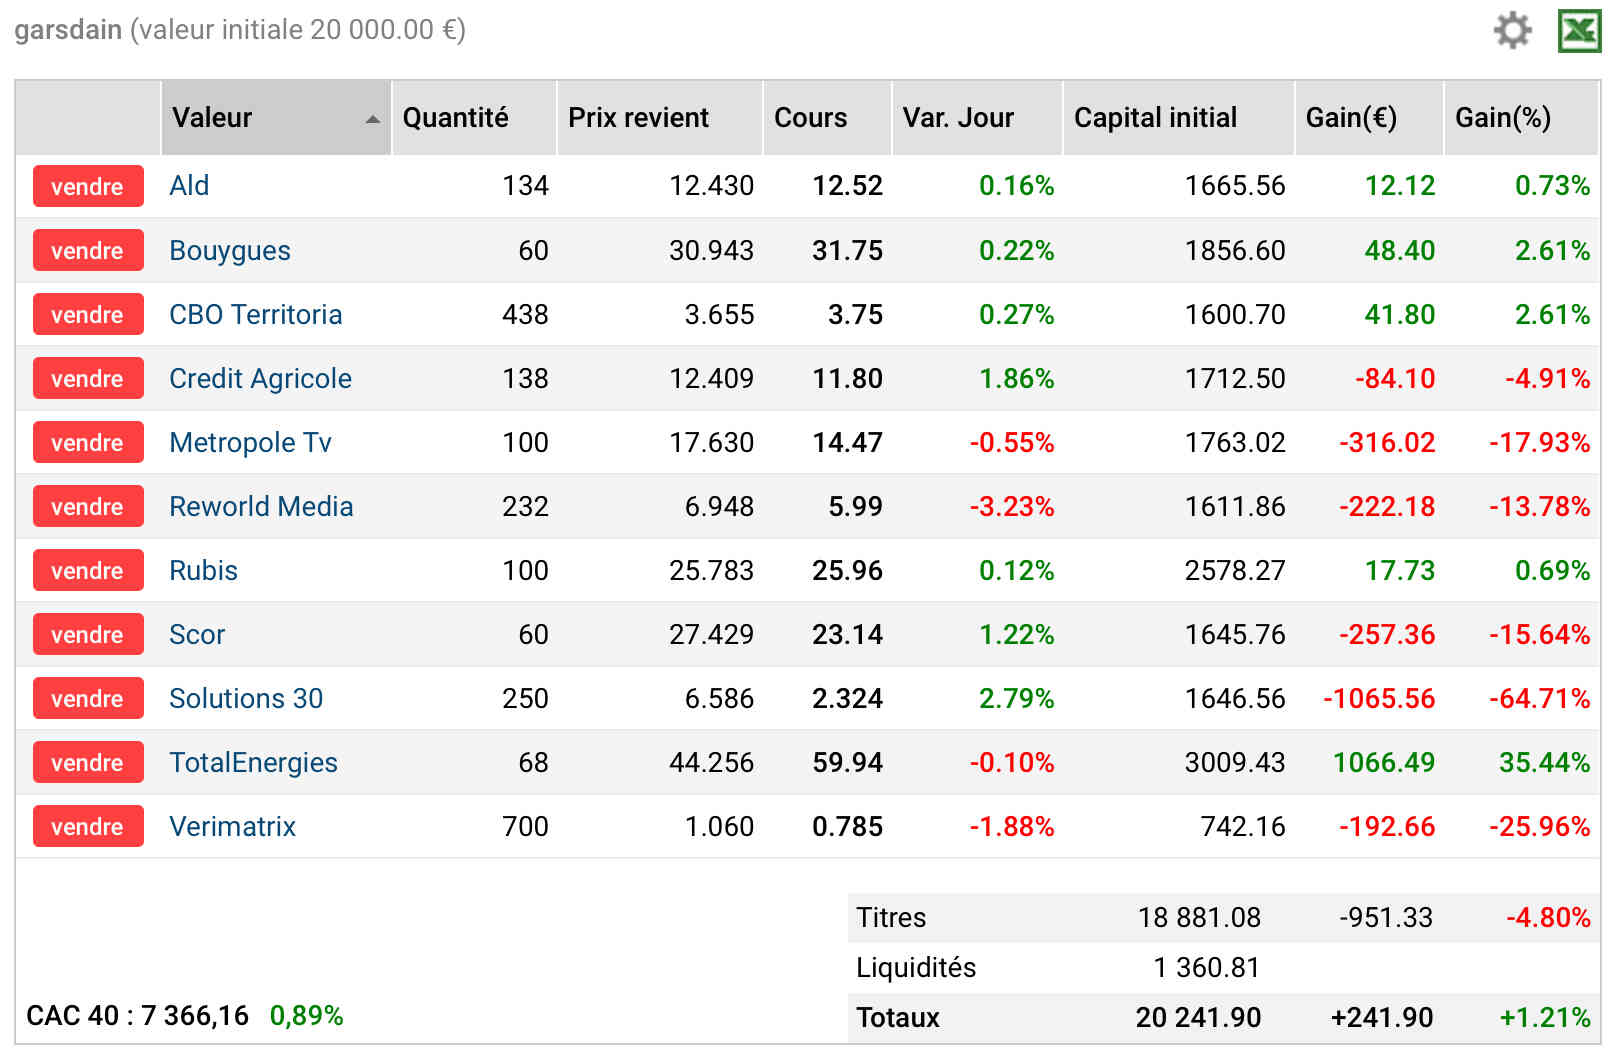This screenshot has height=1050, width=1616.
Task: Click Scor daily variation 1.22%
Action: [1016, 634]
